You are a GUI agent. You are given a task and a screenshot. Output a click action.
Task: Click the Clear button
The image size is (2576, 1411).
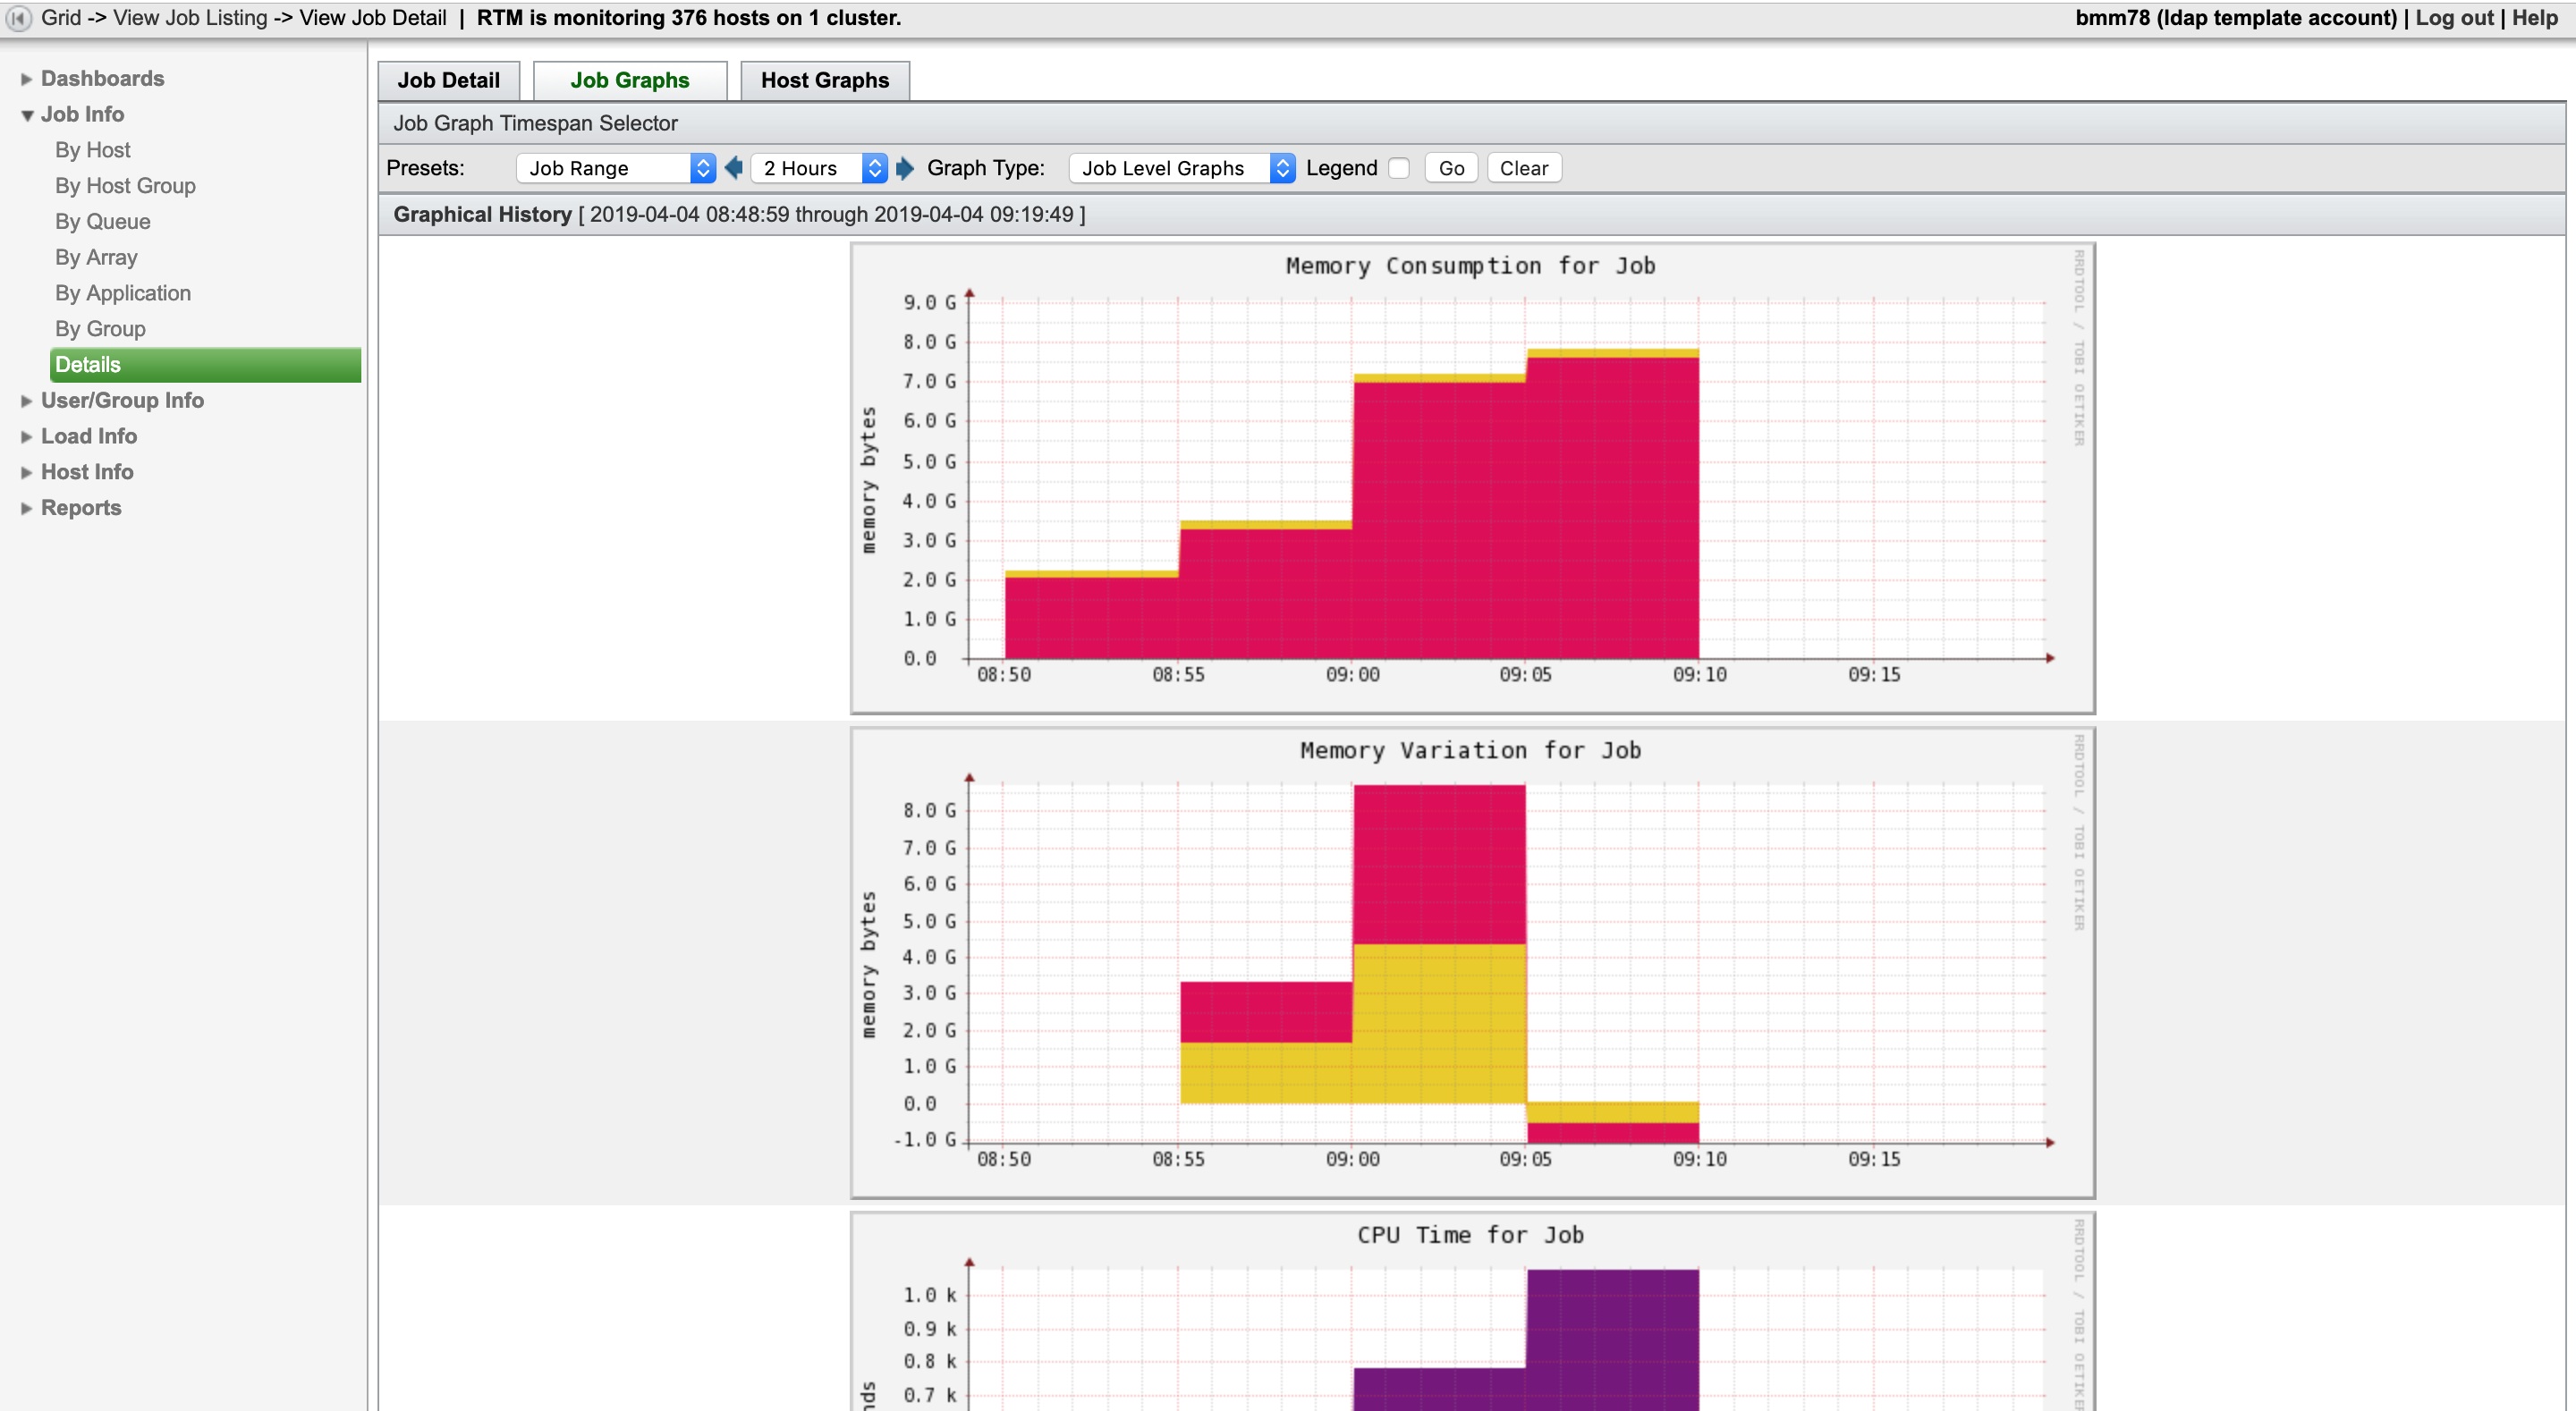[x=1524, y=168]
